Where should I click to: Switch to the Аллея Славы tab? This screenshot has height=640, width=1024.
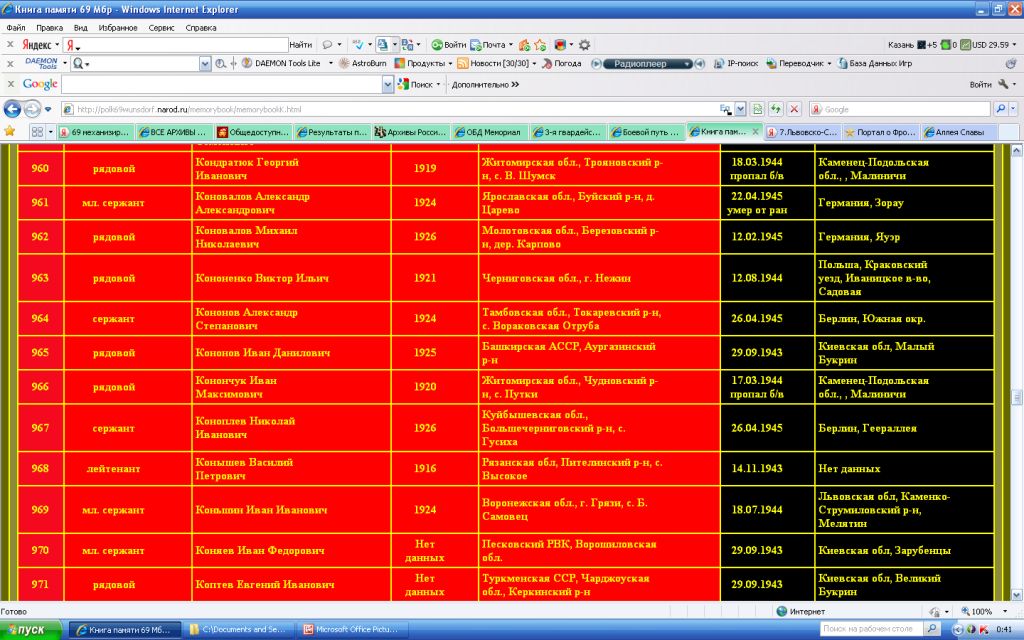point(958,131)
